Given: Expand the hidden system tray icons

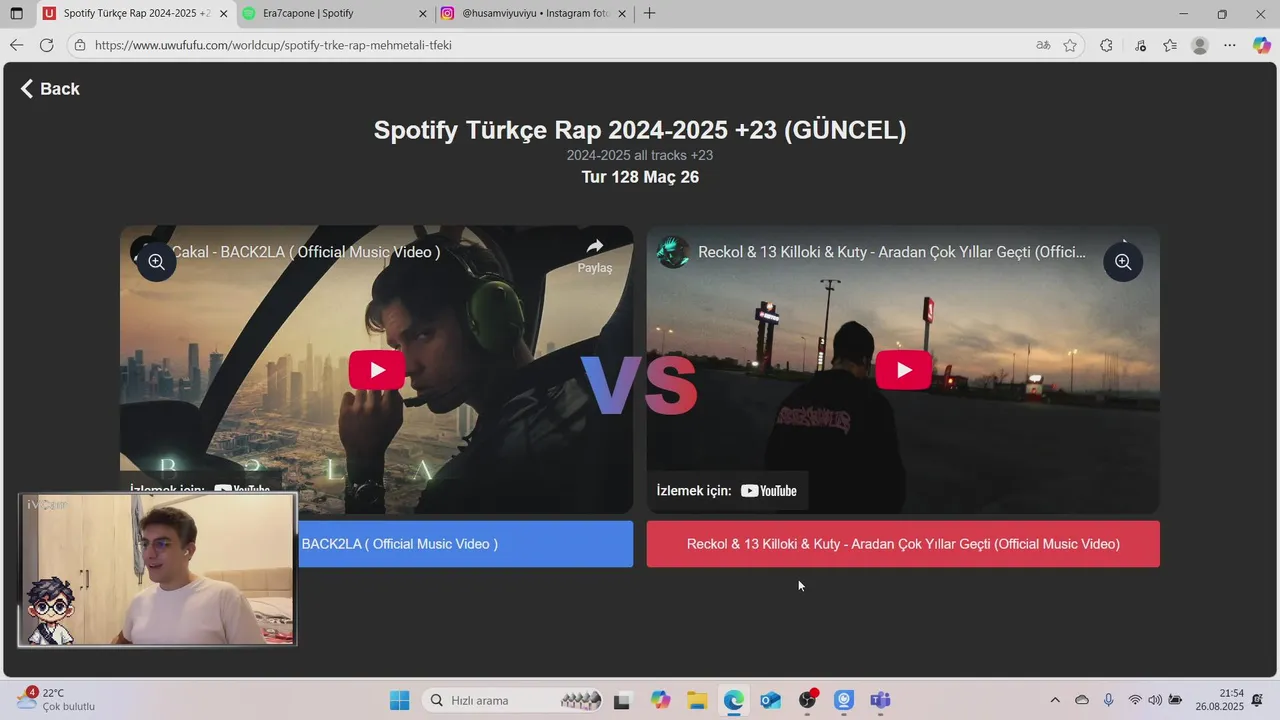Looking at the screenshot, I should coord(1055,700).
